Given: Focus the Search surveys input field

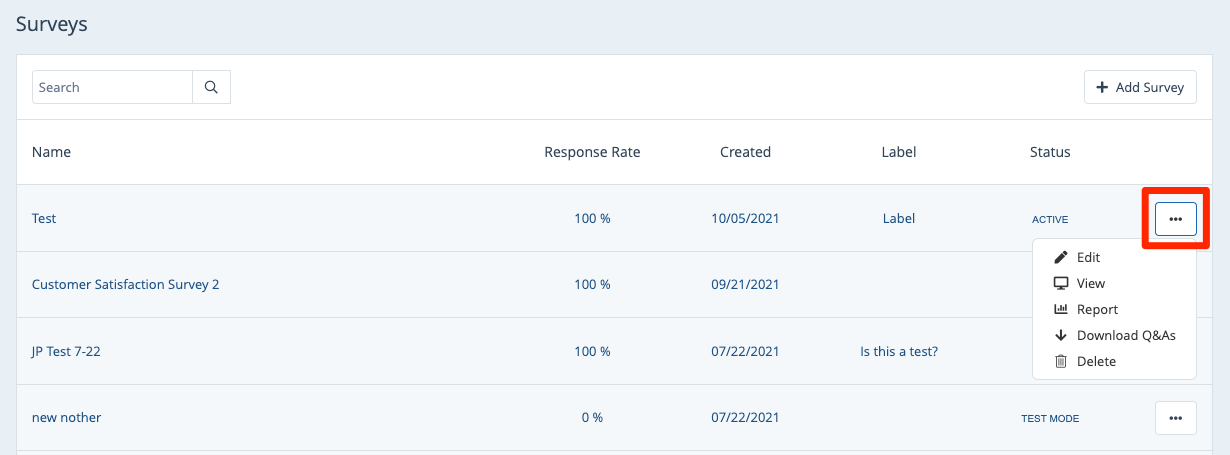Looking at the screenshot, I should (112, 87).
